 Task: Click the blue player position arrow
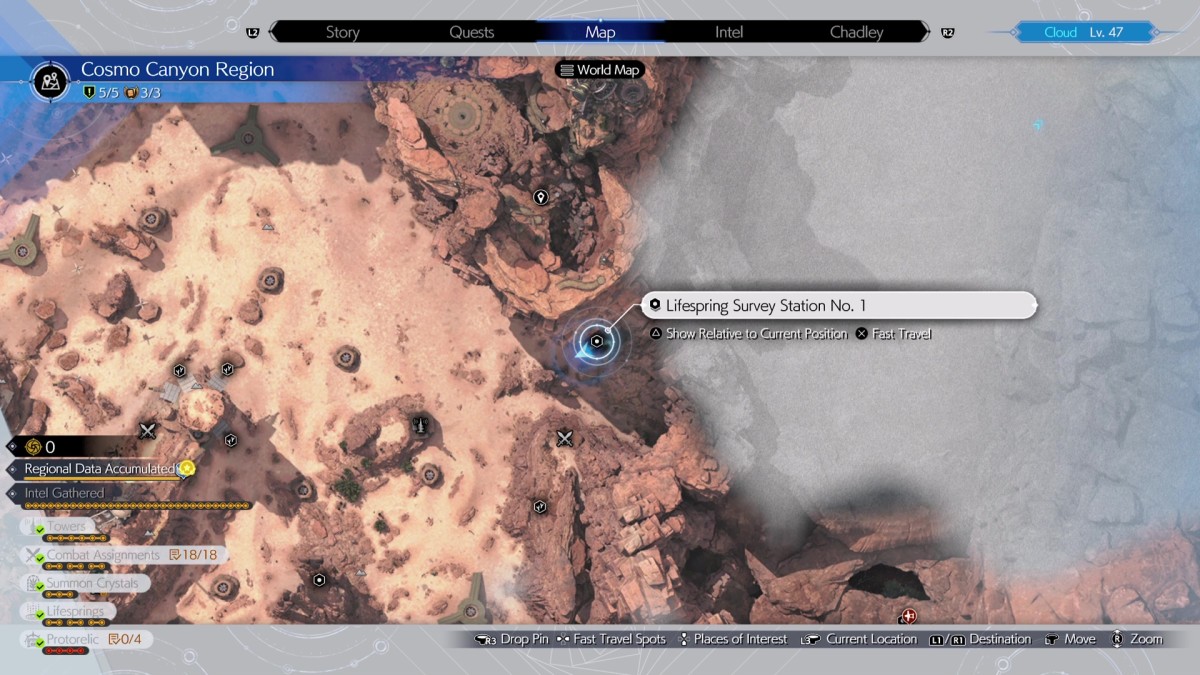pos(583,354)
